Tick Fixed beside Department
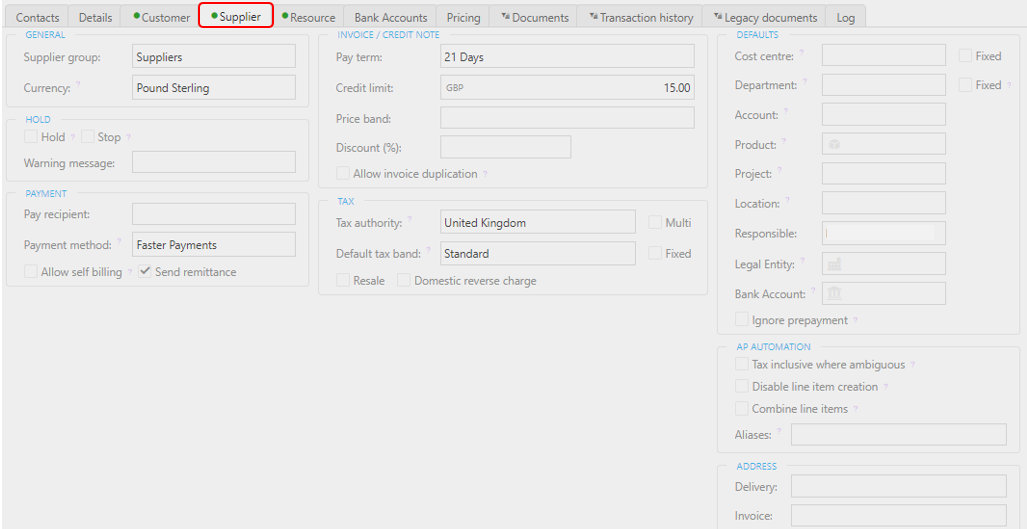Image resolution: width=1027 pixels, height=529 pixels. pos(965,84)
